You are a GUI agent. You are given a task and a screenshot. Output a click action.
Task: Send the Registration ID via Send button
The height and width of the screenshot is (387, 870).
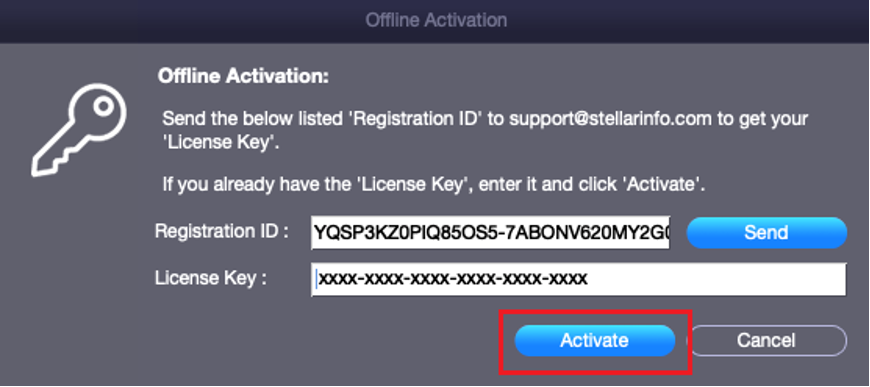click(x=766, y=233)
